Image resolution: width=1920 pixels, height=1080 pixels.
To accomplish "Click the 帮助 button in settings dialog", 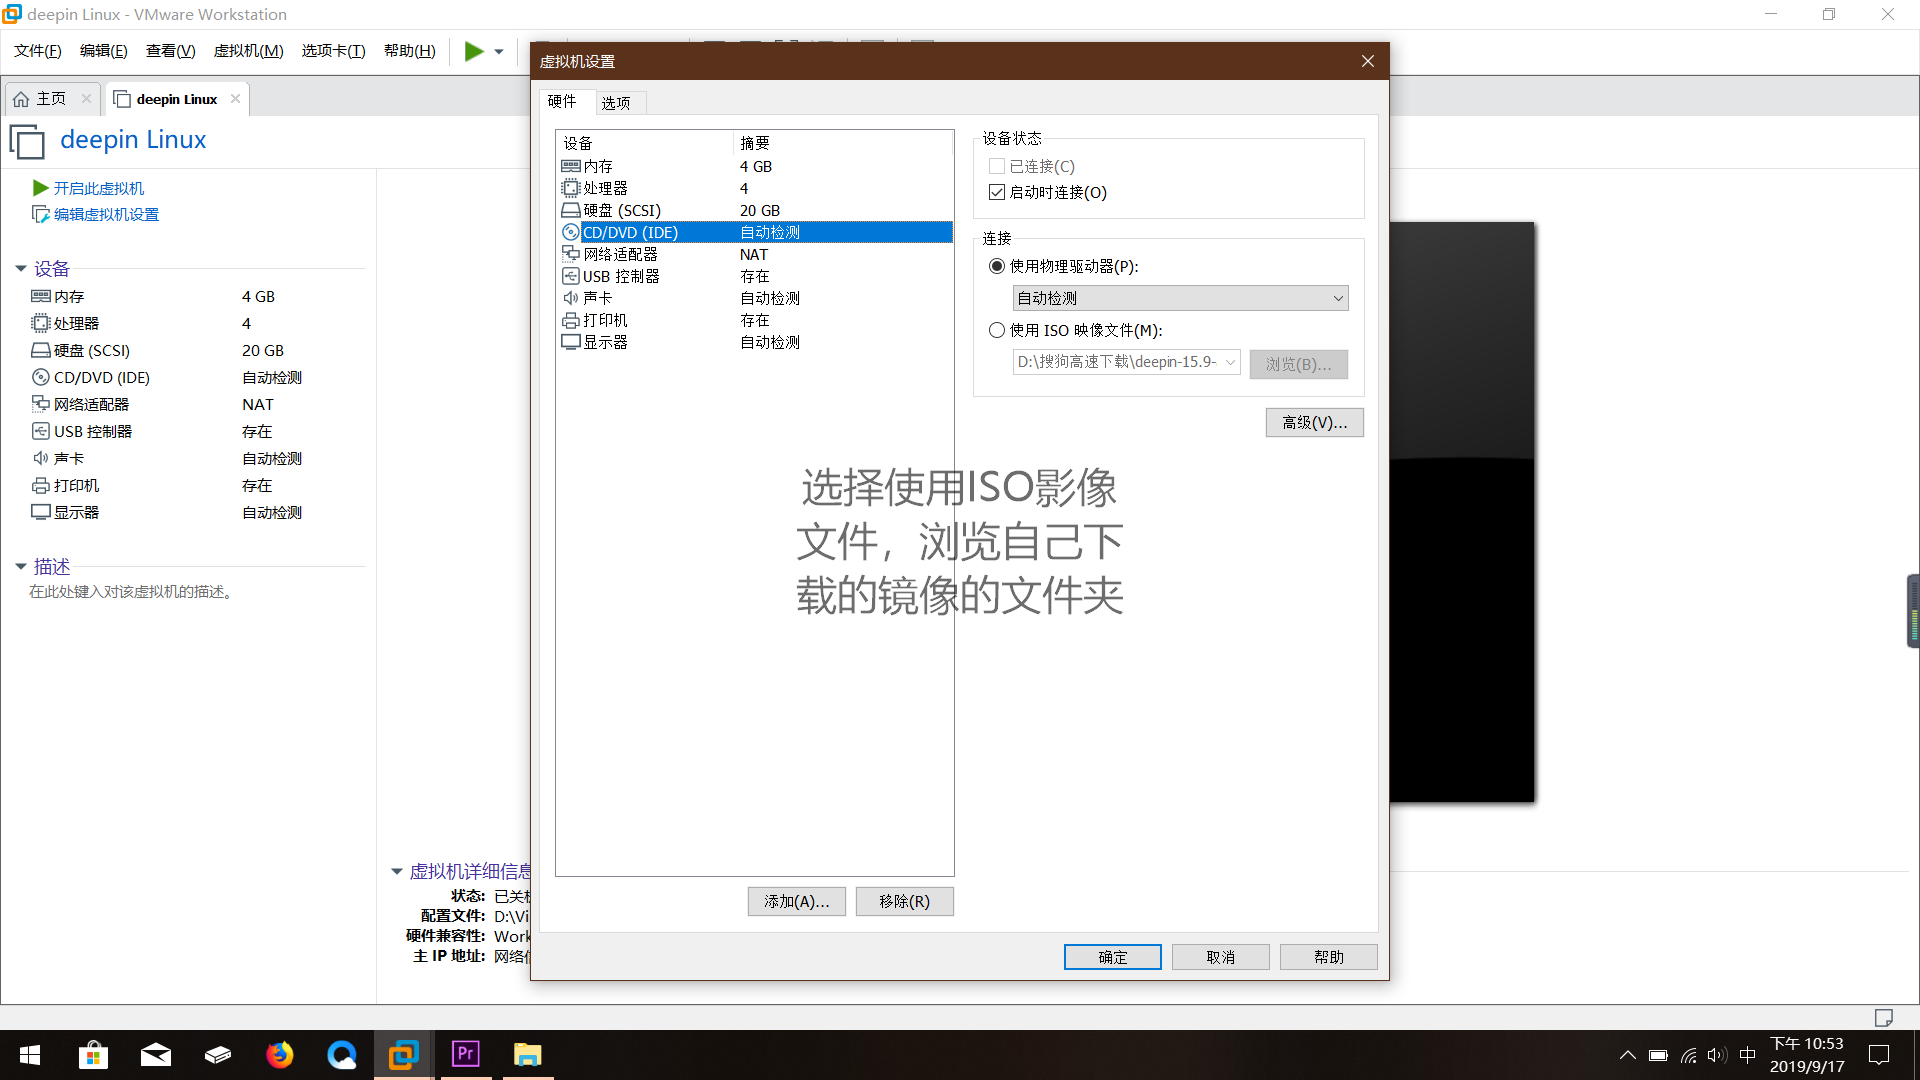I will pos(1329,957).
